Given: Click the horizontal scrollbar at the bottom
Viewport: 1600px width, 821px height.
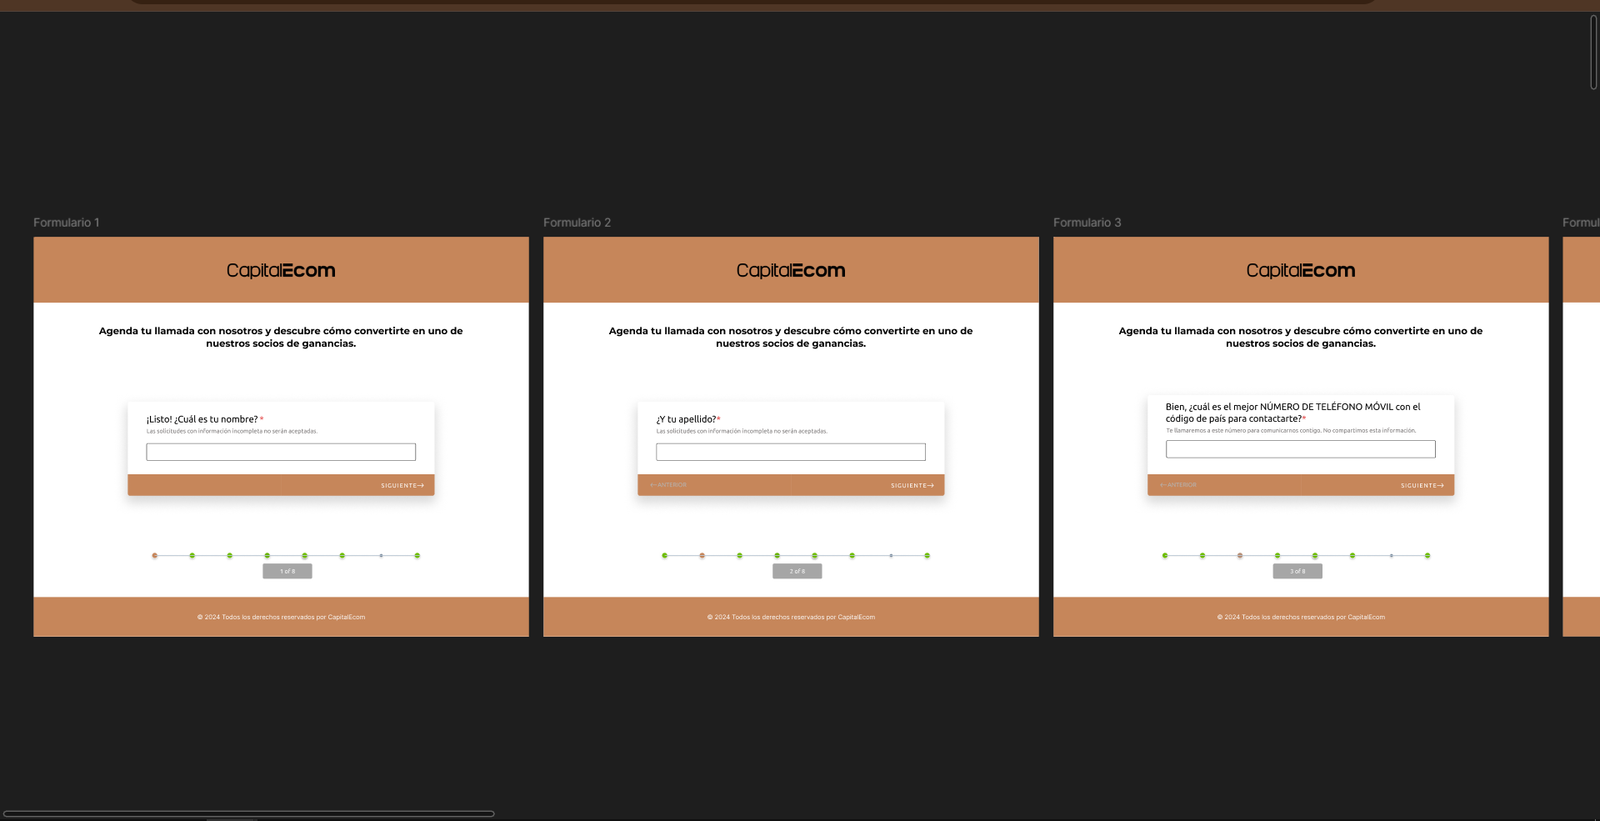Looking at the screenshot, I should (x=248, y=814).
